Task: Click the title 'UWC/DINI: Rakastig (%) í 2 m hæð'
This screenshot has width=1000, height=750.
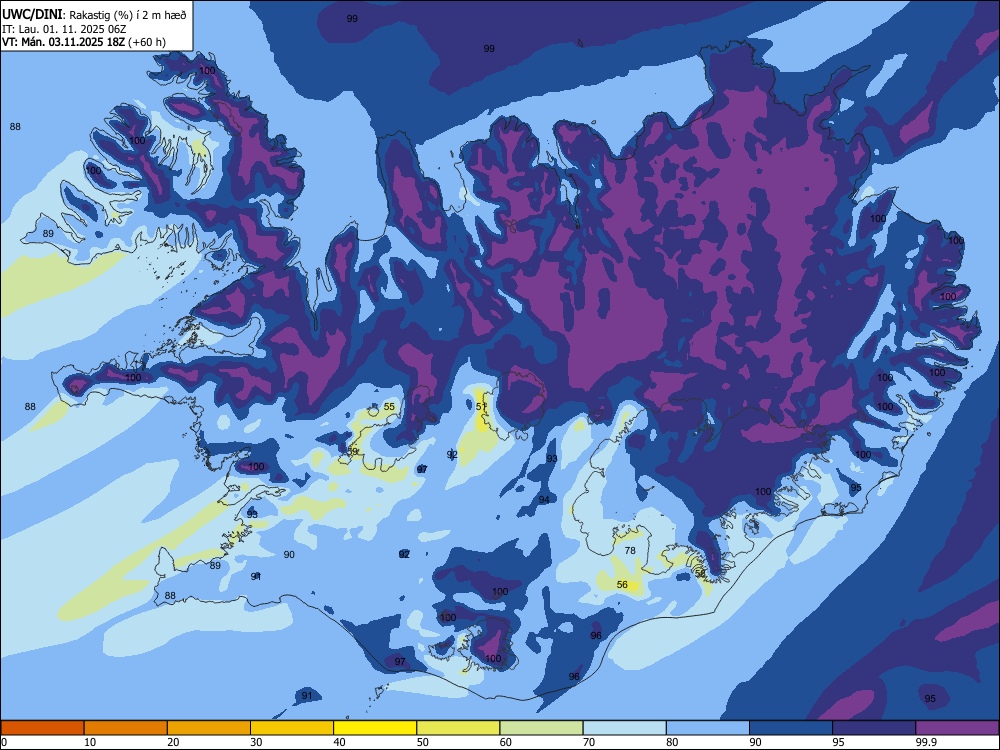Action: [94, 15]
